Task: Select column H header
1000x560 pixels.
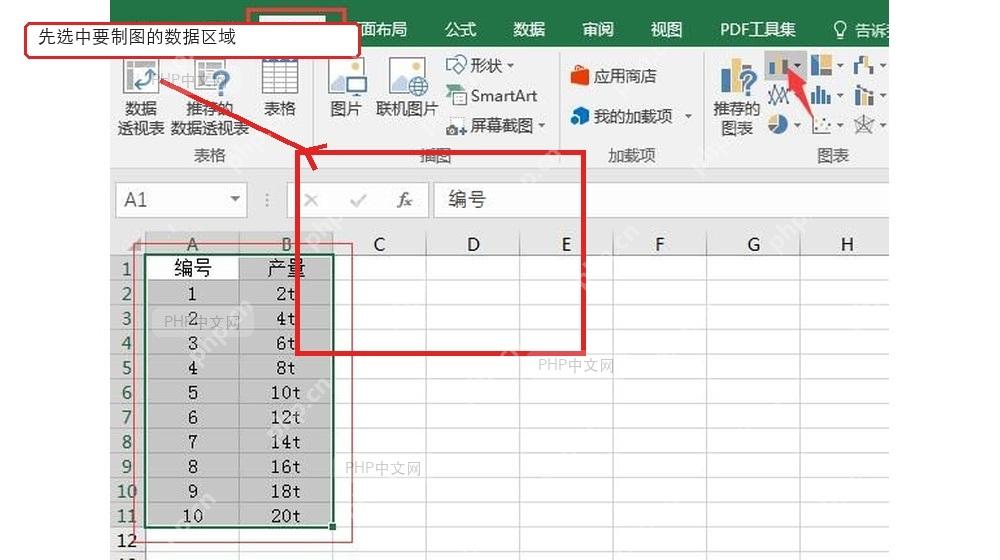Action: [845, 244]
